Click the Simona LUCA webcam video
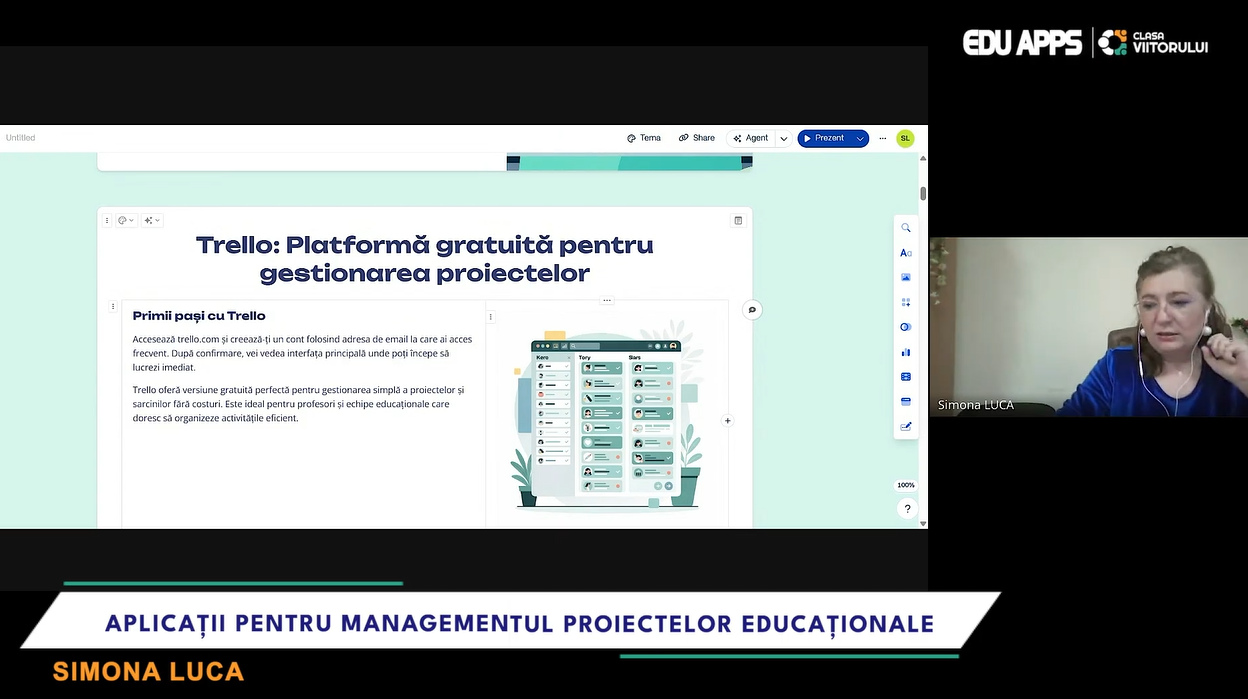This screenshot has height=699, width=1248. pyautogui.click(x=1088, y=326)
